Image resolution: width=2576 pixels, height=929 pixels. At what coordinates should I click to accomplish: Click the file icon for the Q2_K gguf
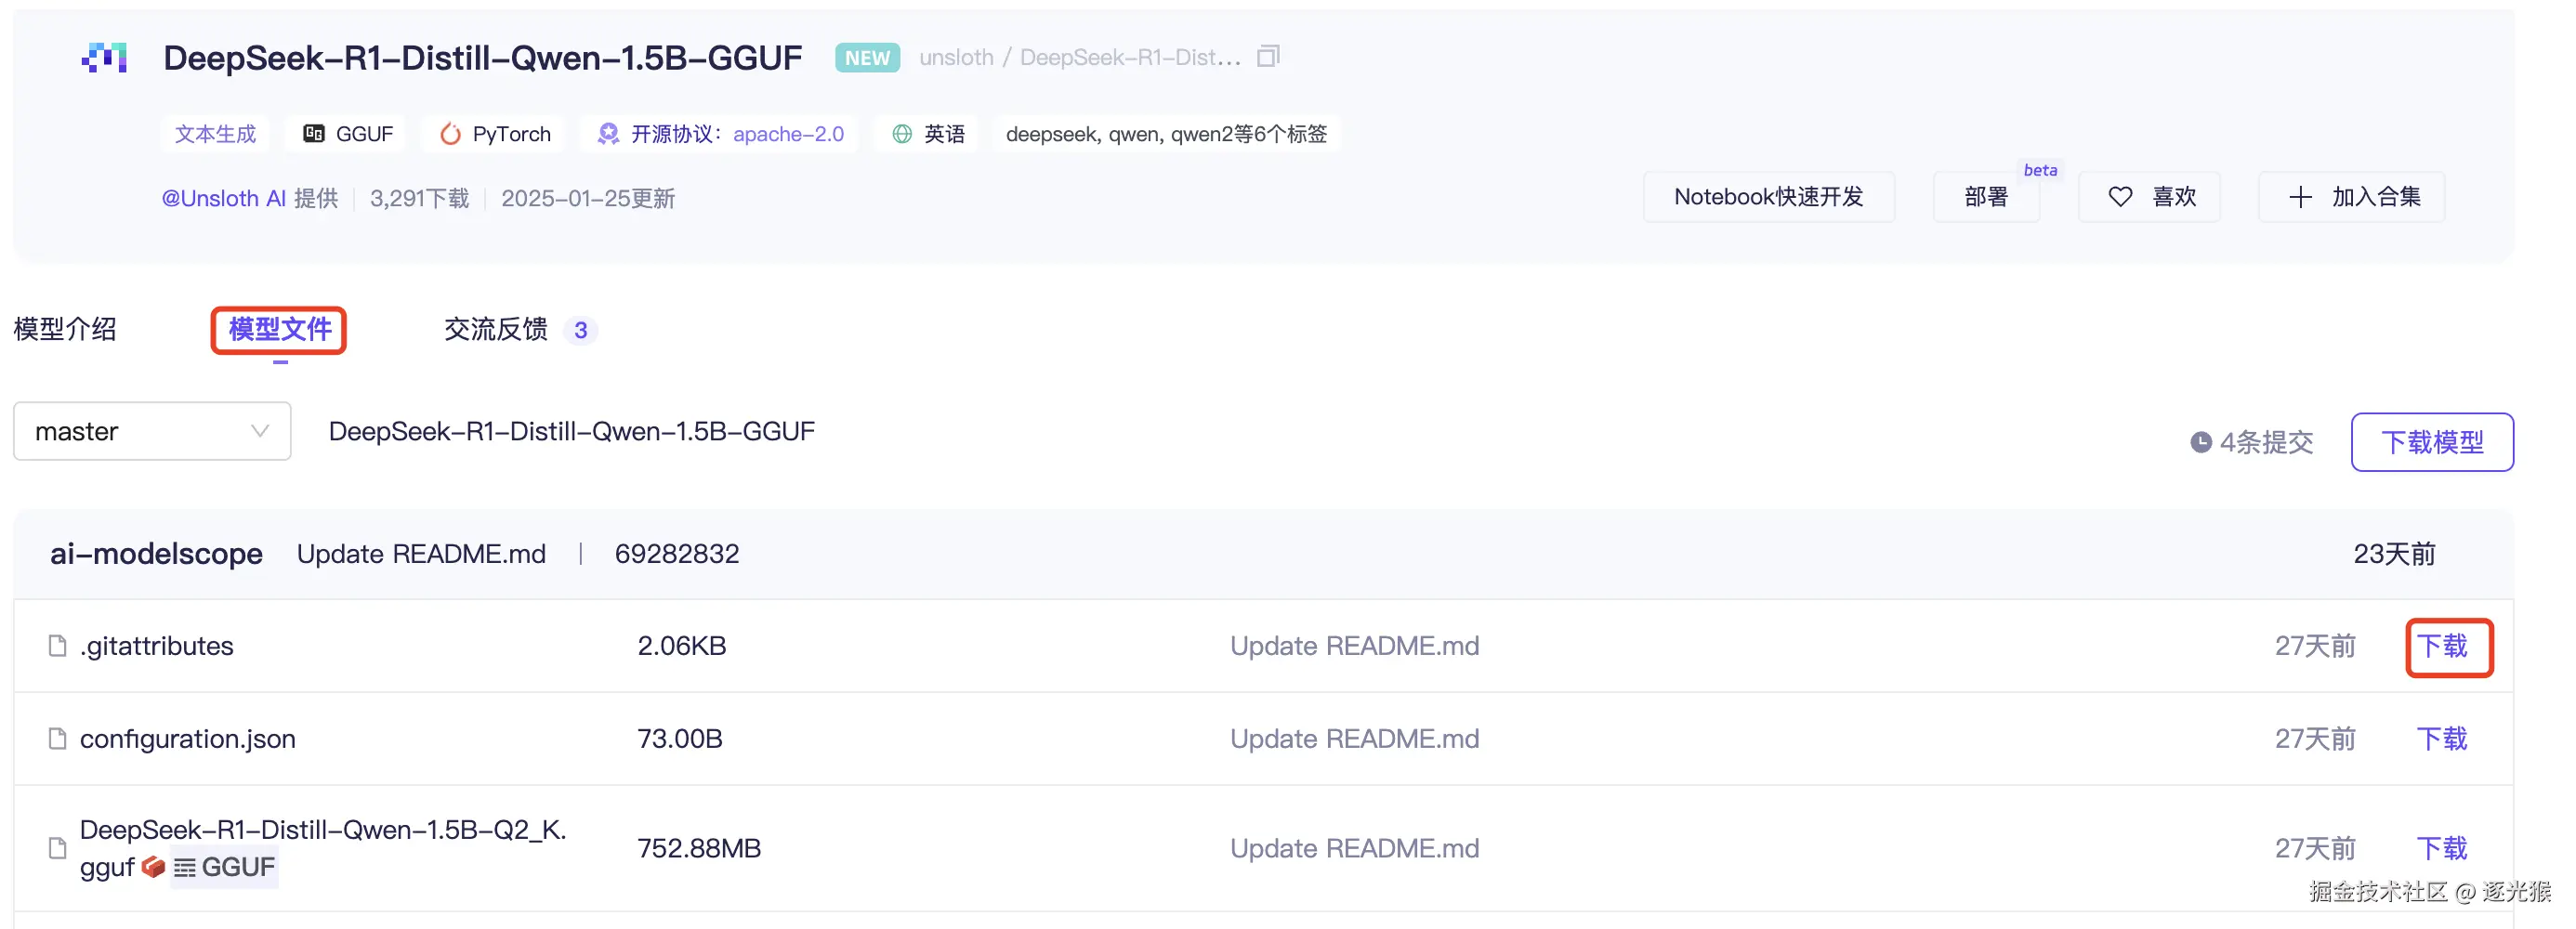pyautogui.click(x=58, y=848)
